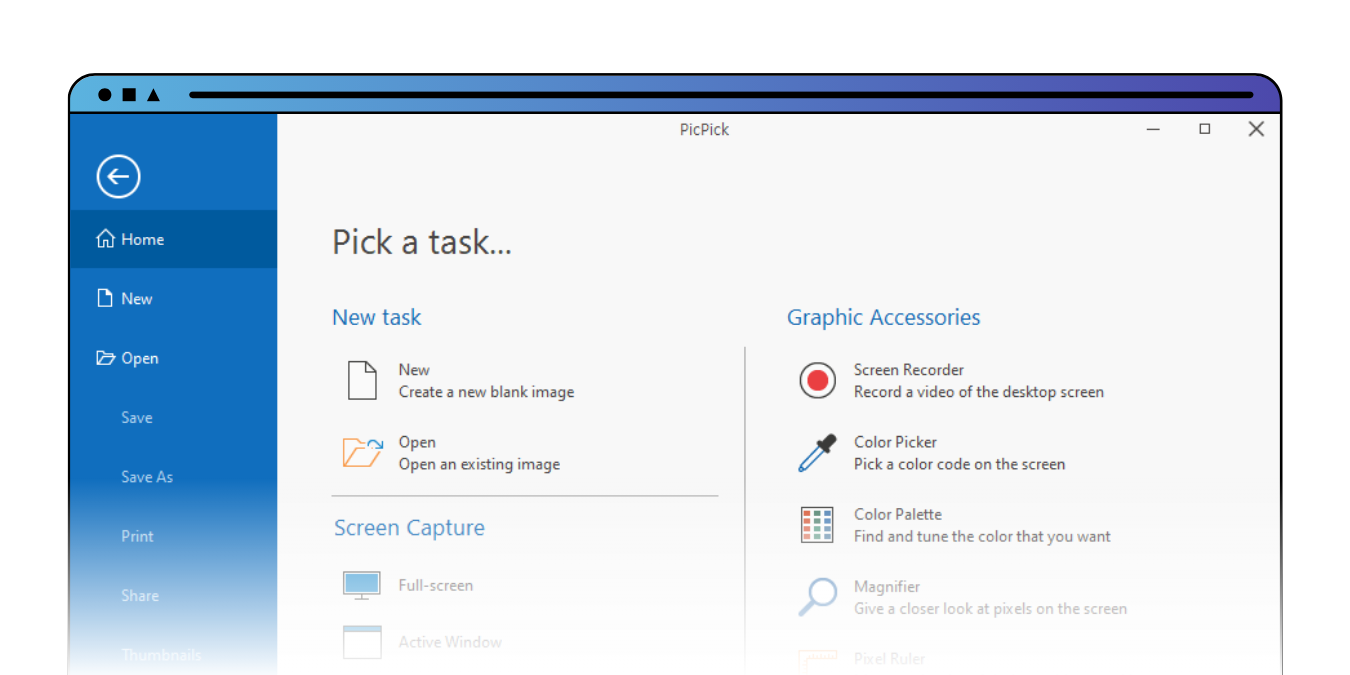The height and width of the screenshot is (675, 1350).
Task: Click Save in the sidebar menu
Action: [x=137, y=418]
